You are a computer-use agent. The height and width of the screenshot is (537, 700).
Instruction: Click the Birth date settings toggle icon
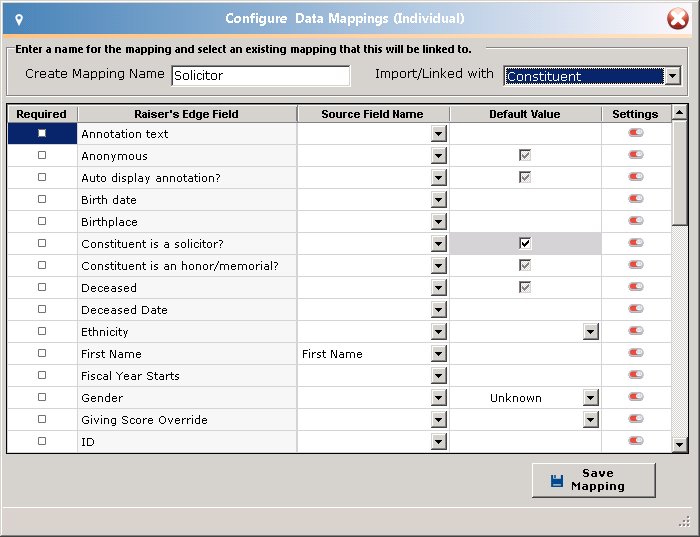[636, 199]
